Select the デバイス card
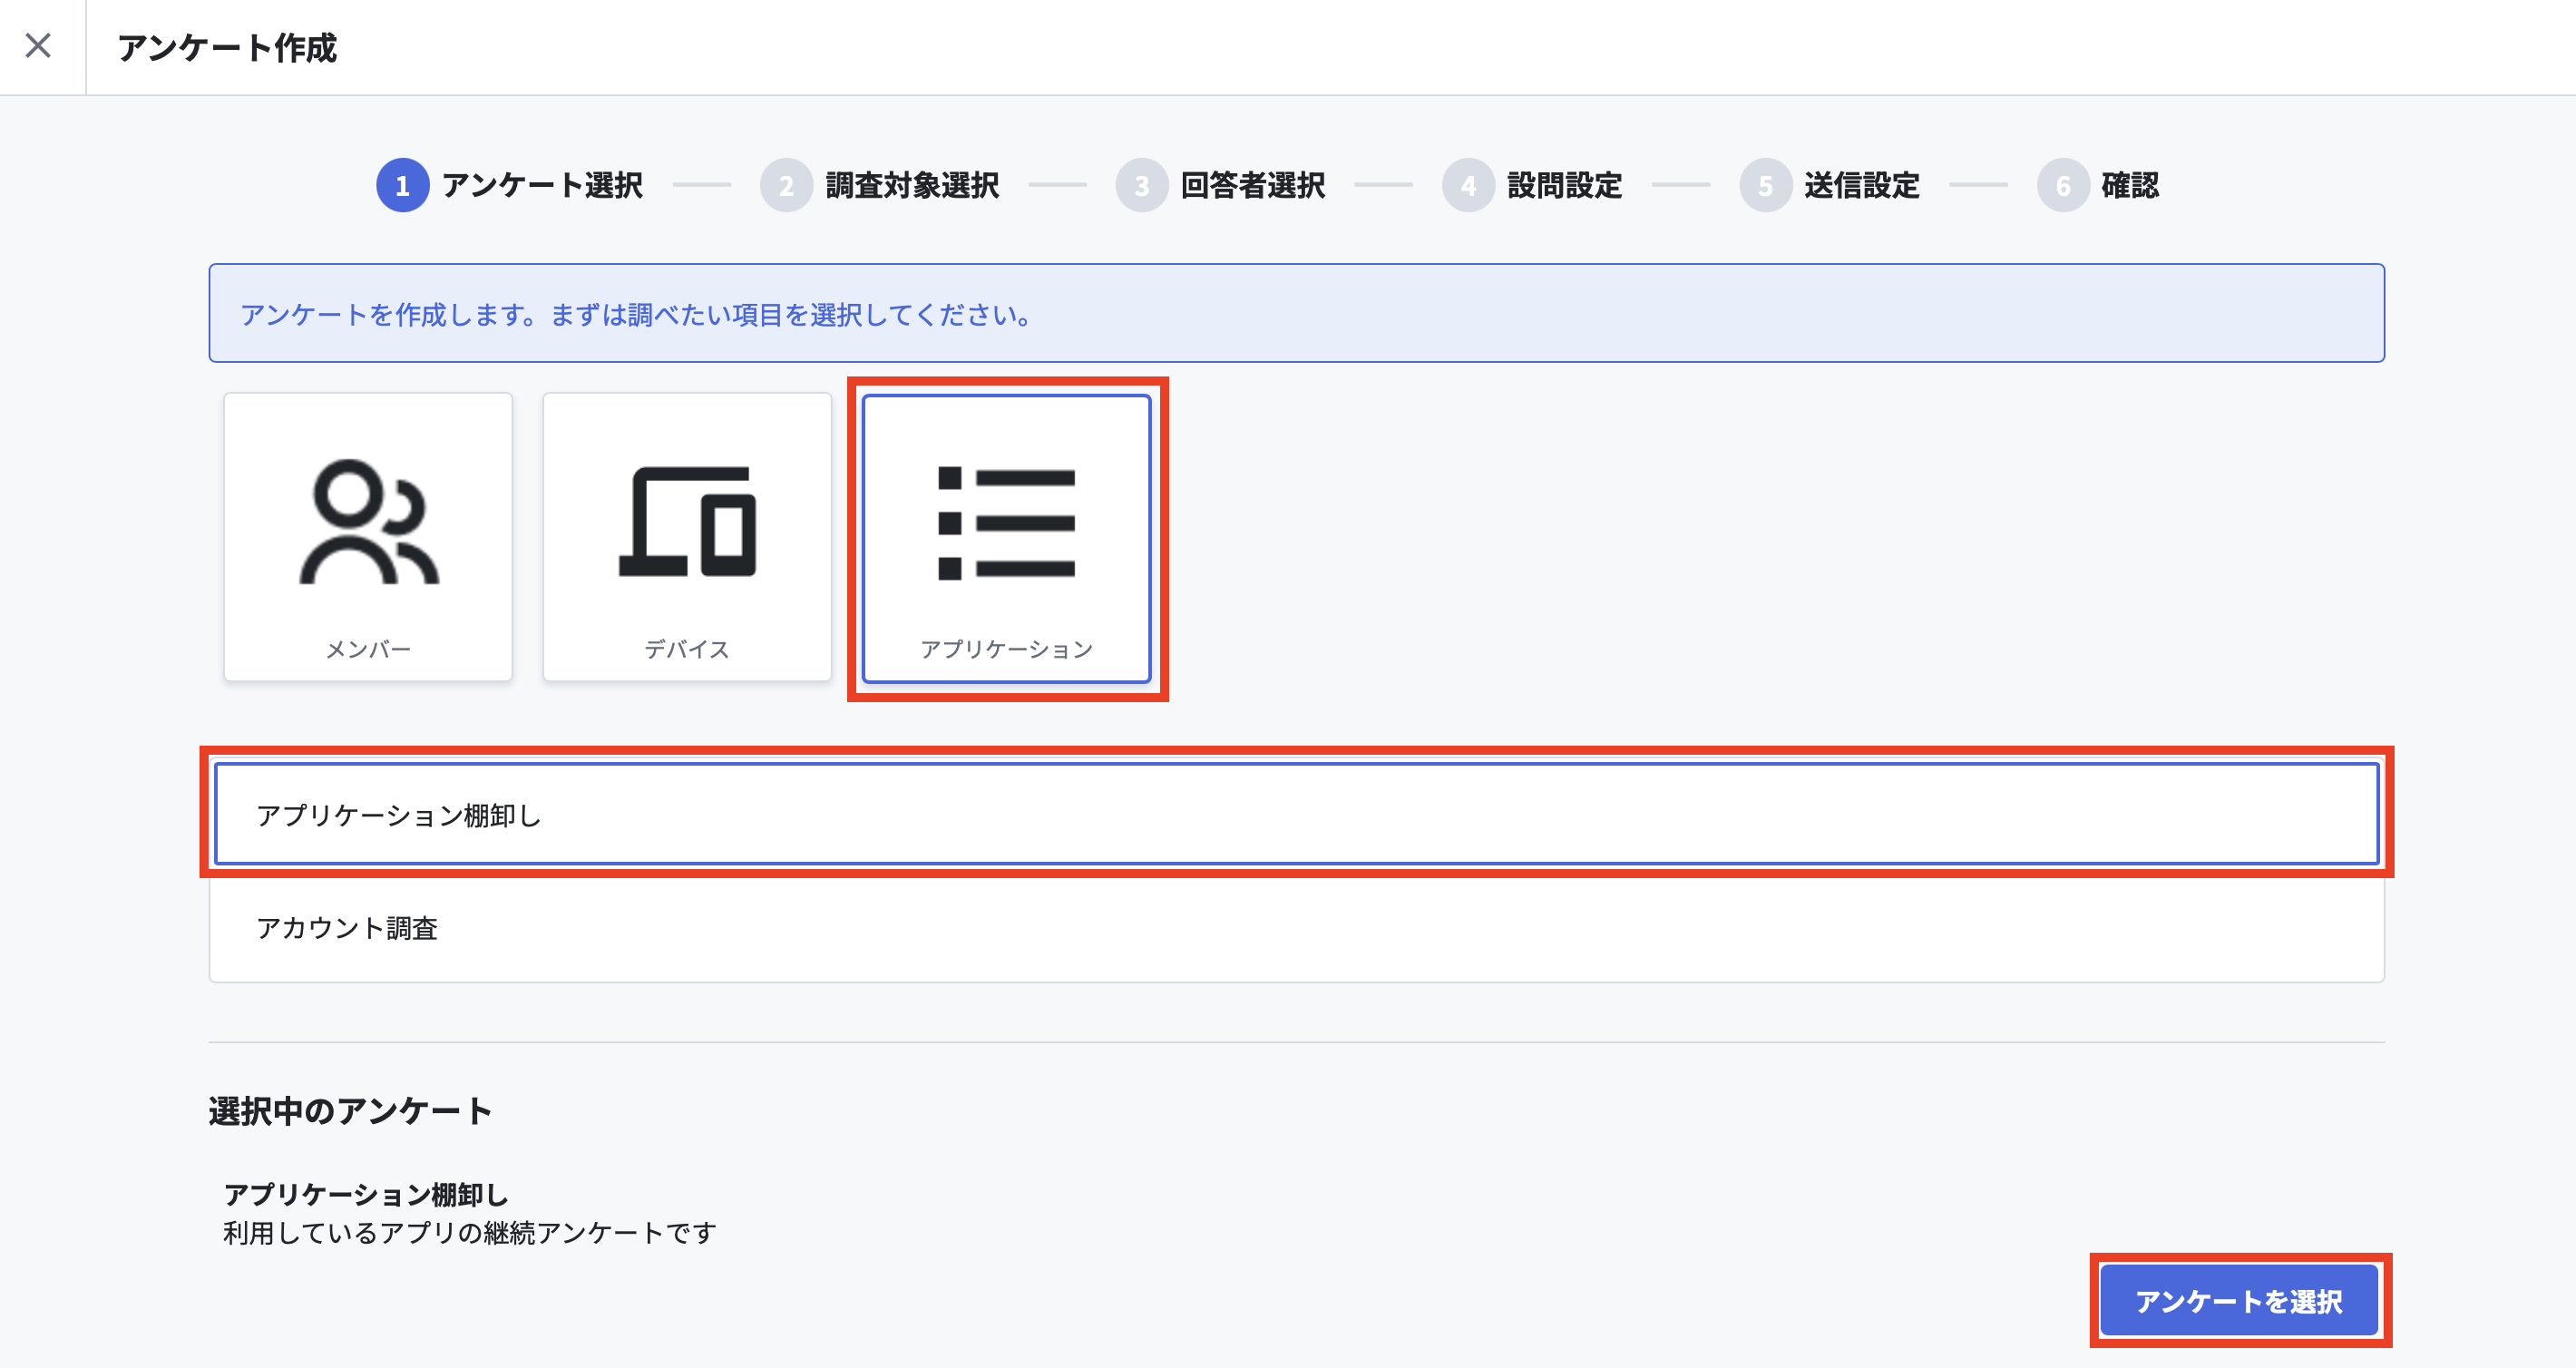2576x1368 pixels. [x=687, y=537]
